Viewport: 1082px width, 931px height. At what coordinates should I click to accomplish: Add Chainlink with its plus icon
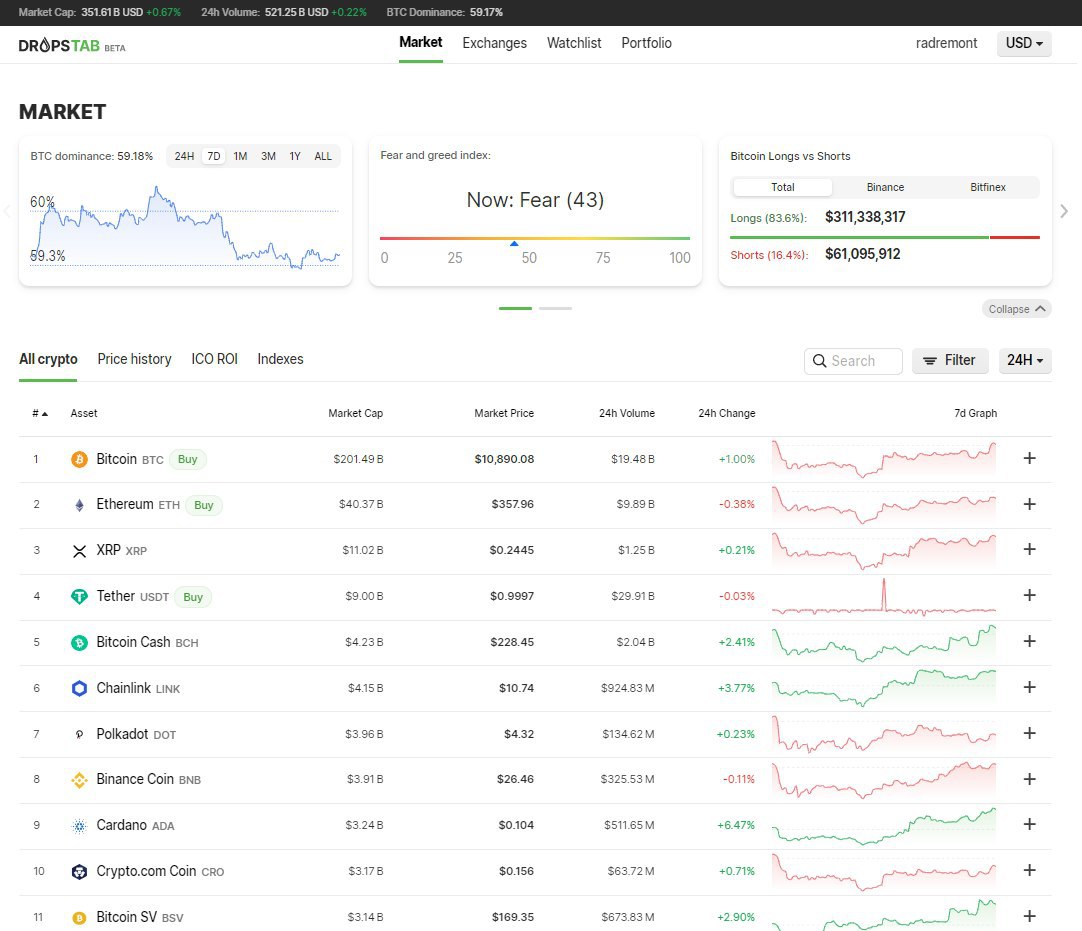tap(1030, 687)
